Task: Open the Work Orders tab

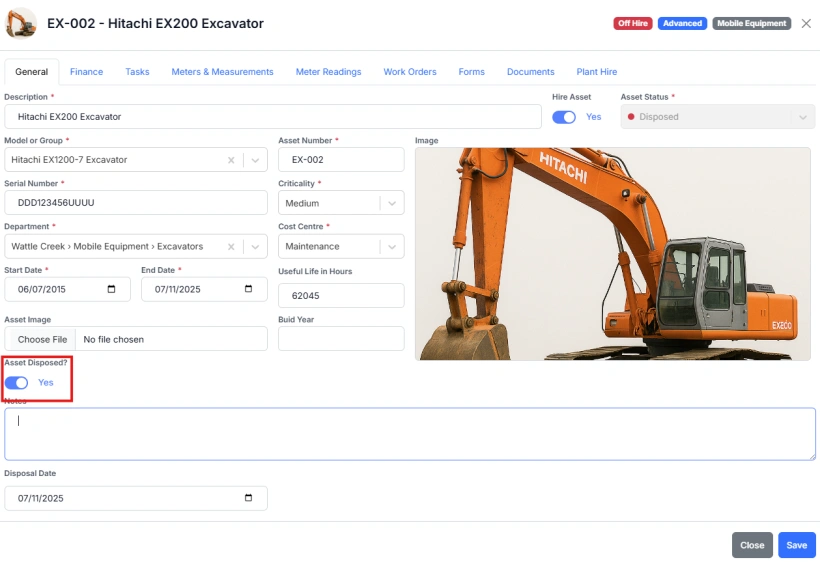Action: tap(410, 72)
